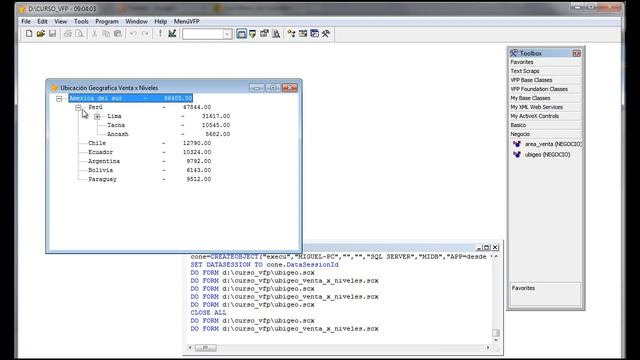This screenshot has width=640, height=360.
Task: Click the 'CLOSE ALL' line in the Command window
Action: click(x=208, y=313)
